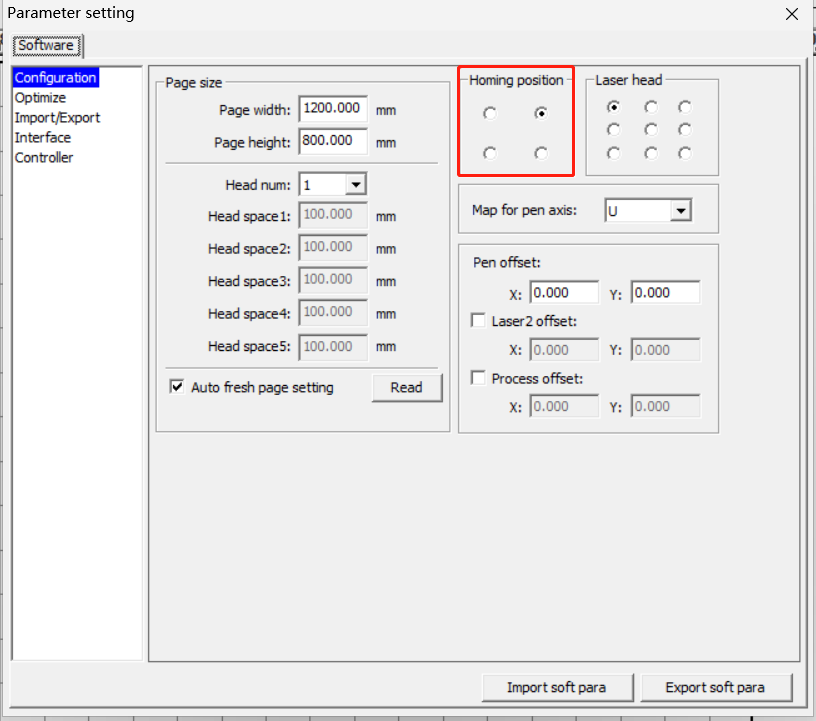Click the Head space1 field
This screenshot has width=816, height=721.
333,215
